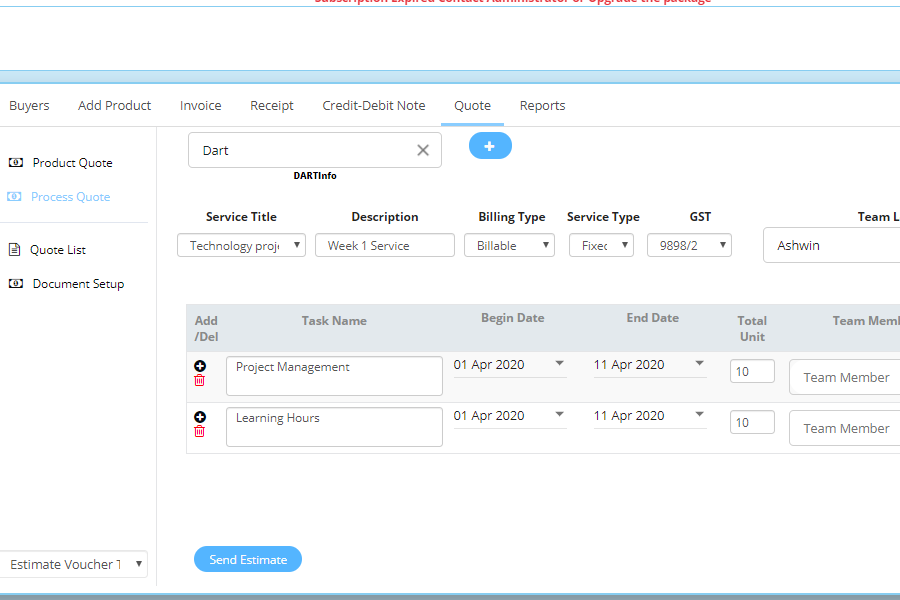The height and width of the screenshot is (600, 900).
Task: Select the Process Quote money icon
Action: [14, 197]
